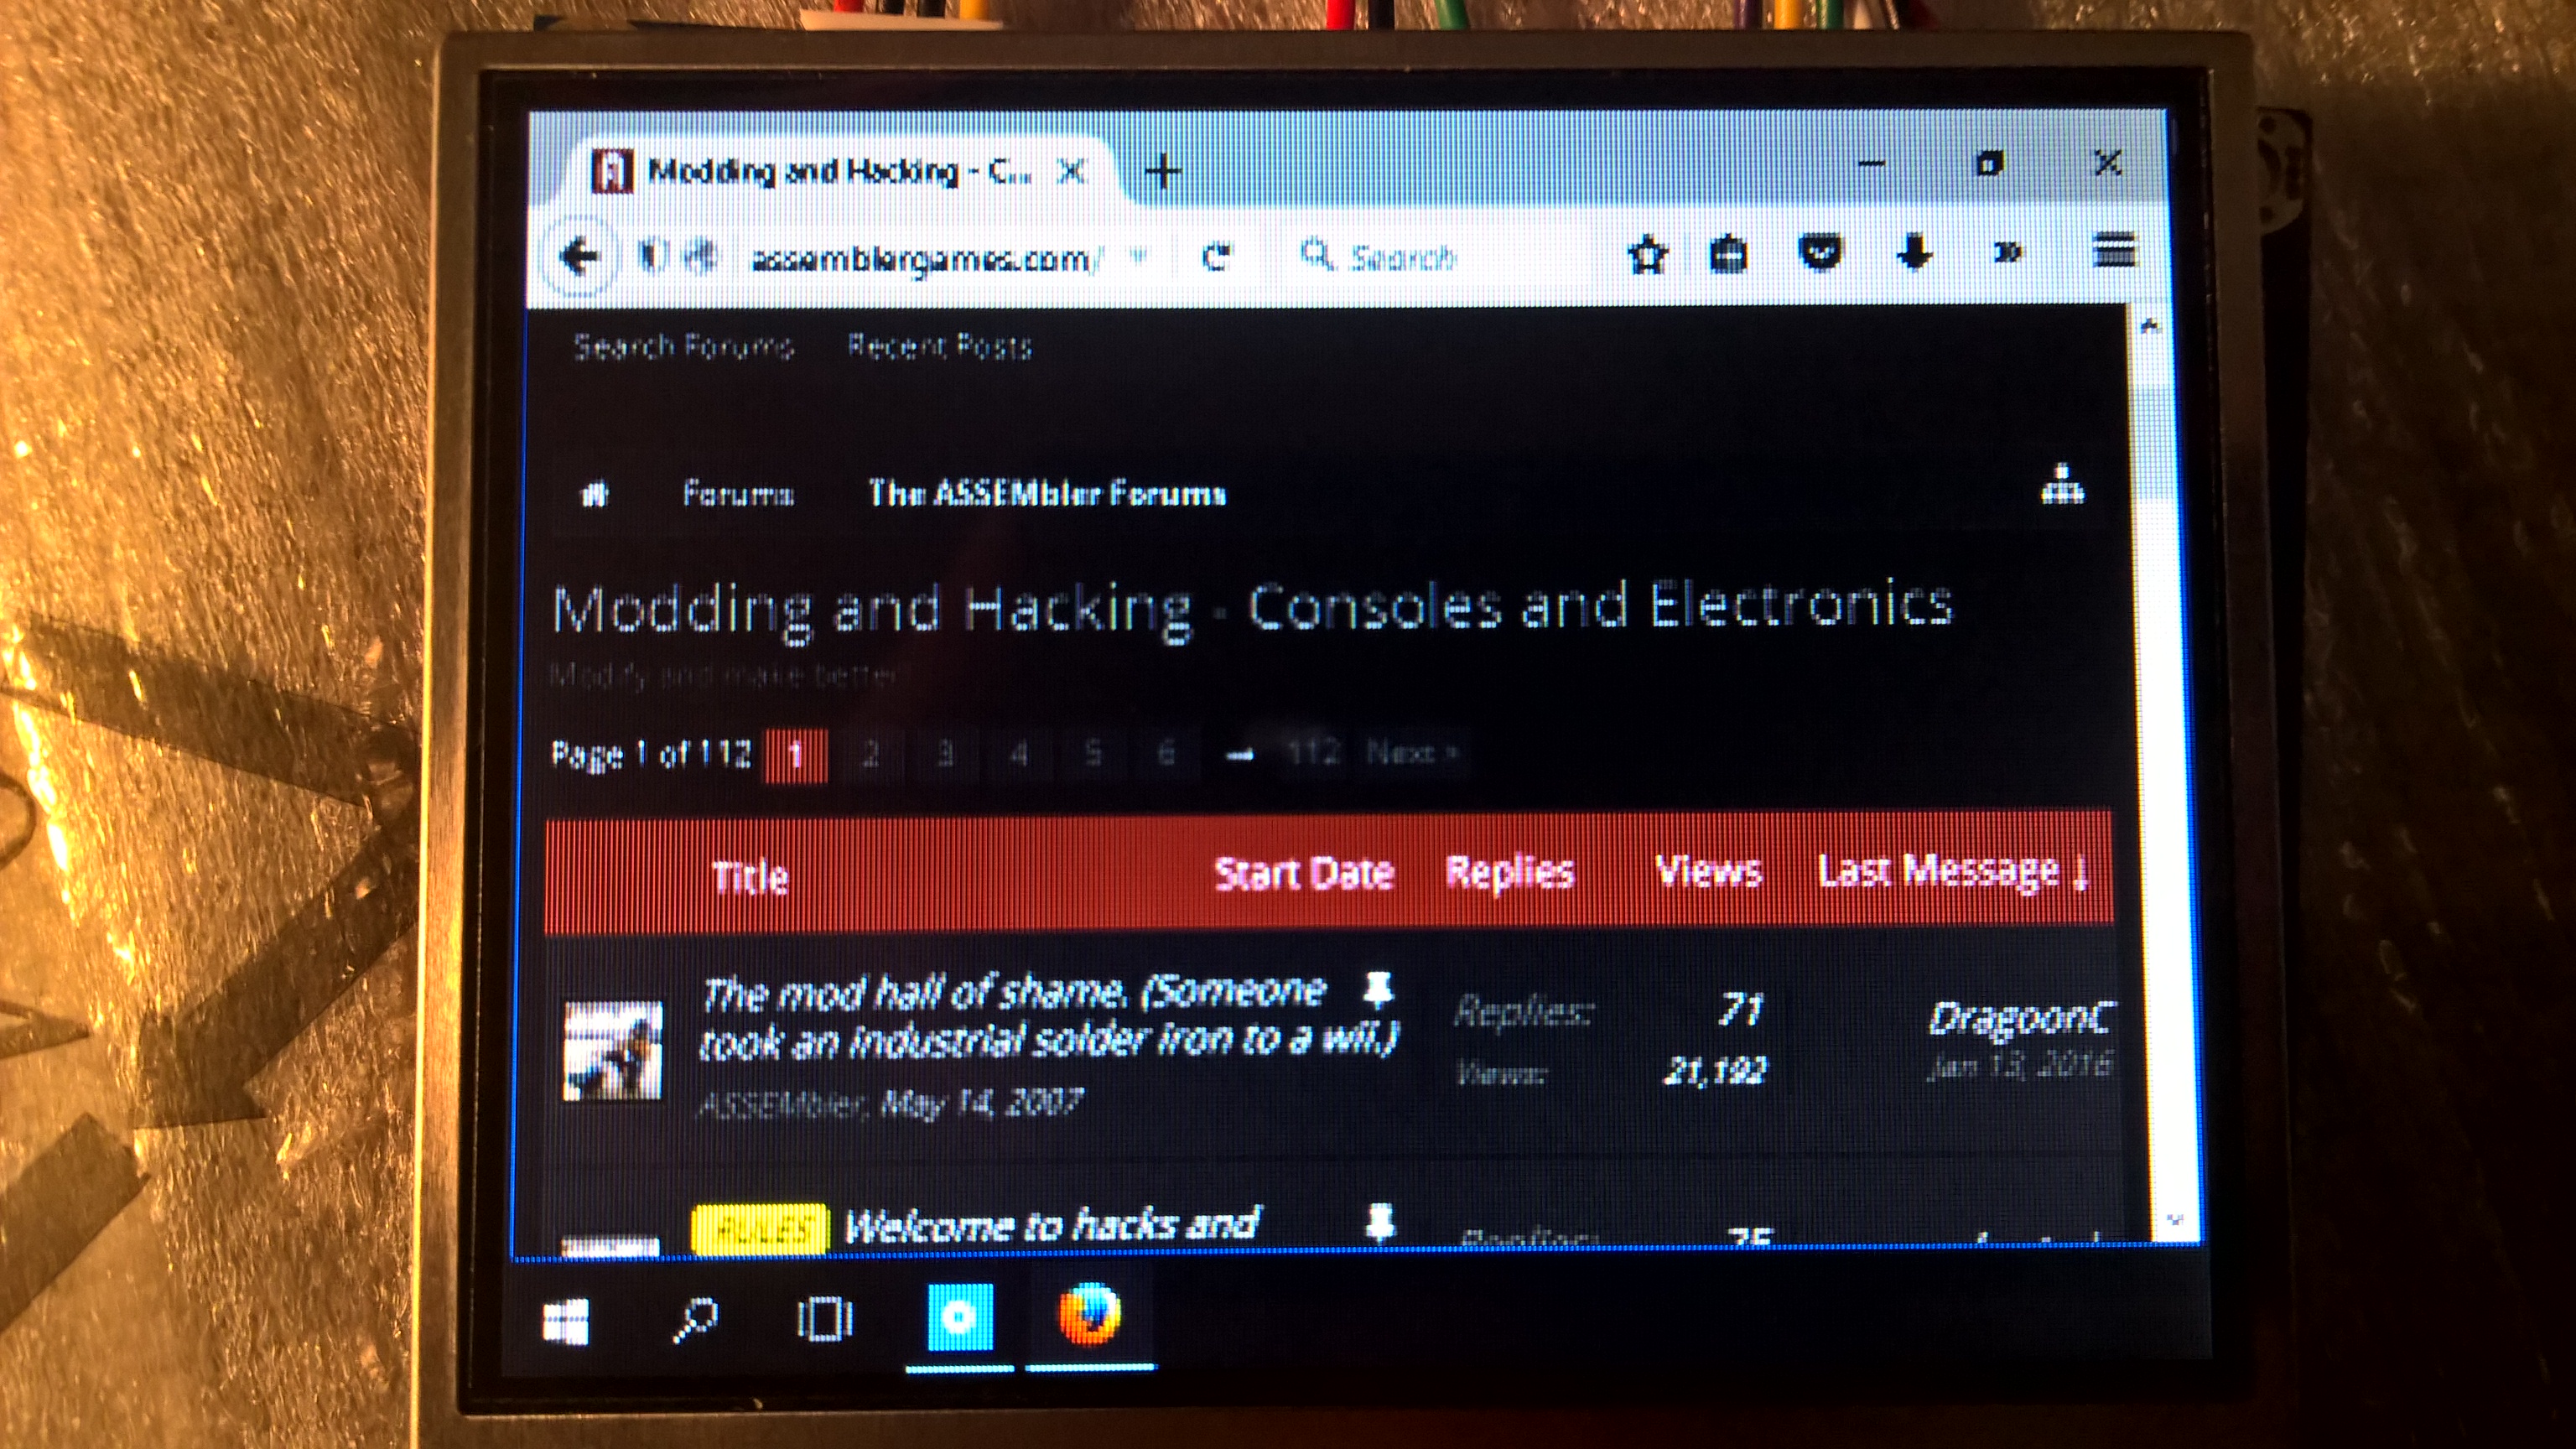
Task: Open Search Forums link
Action: [683, 347]
